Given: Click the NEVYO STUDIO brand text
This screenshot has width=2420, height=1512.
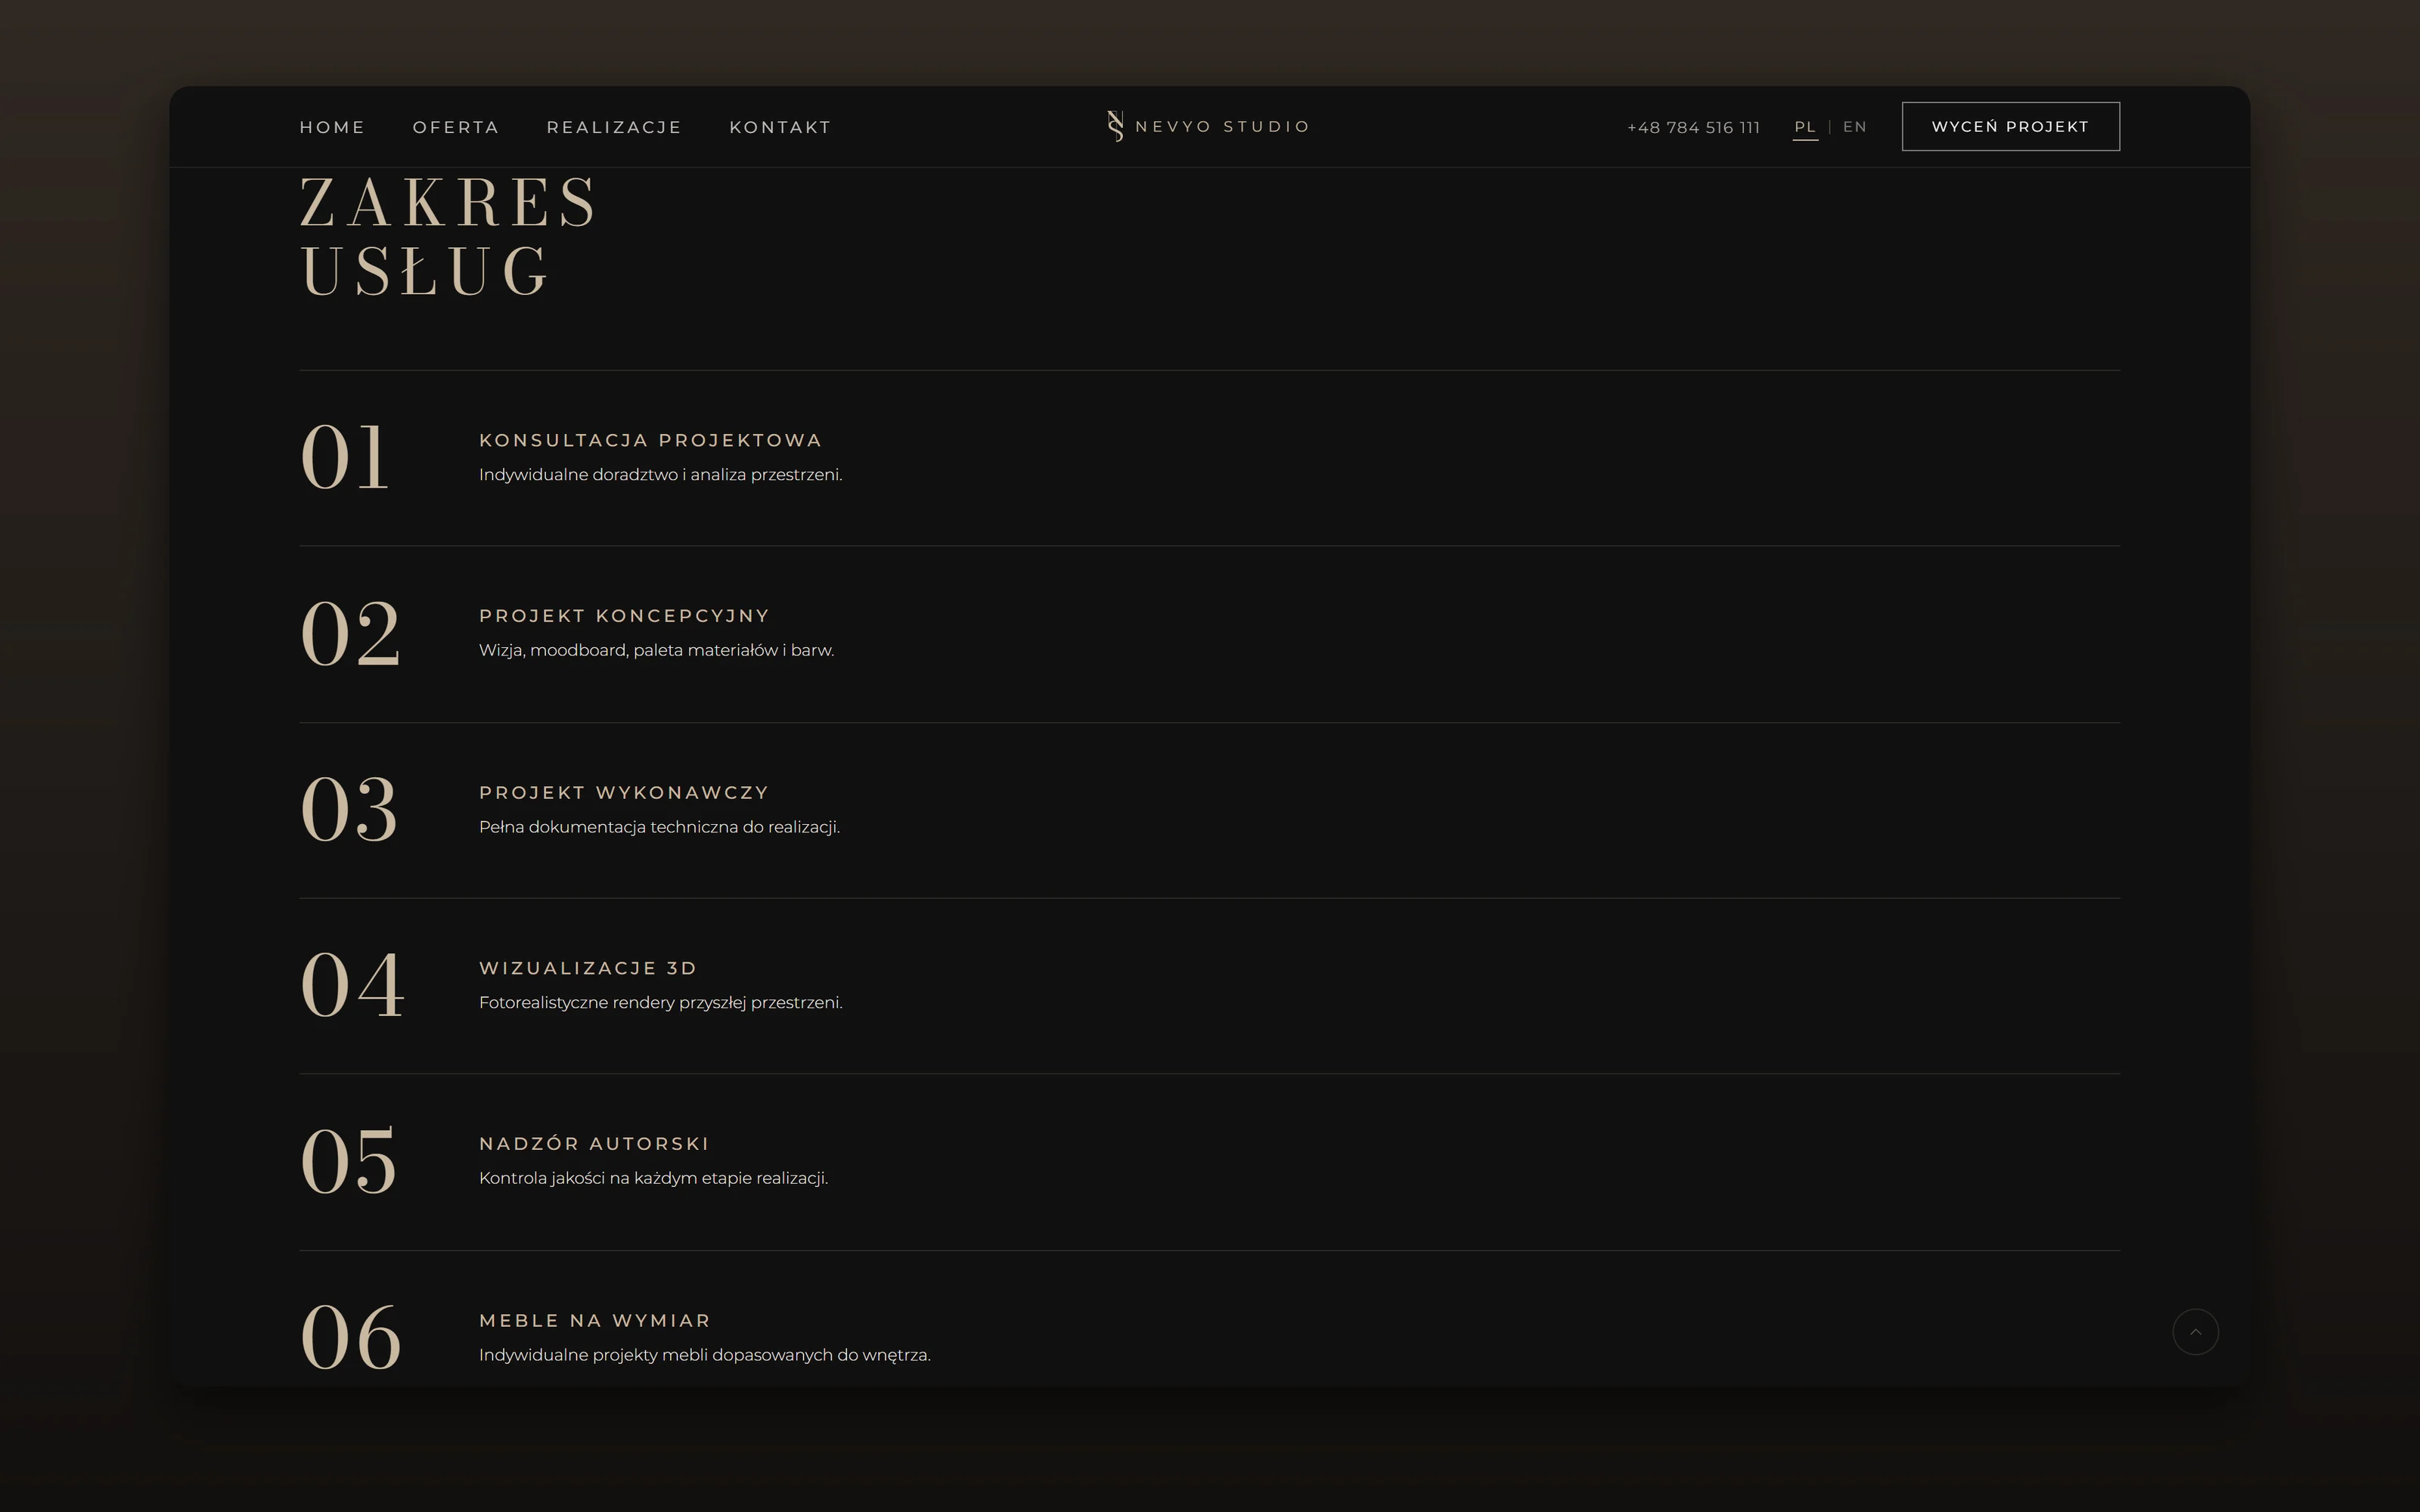Looking at the screenshot, I should coord(1222,126).
